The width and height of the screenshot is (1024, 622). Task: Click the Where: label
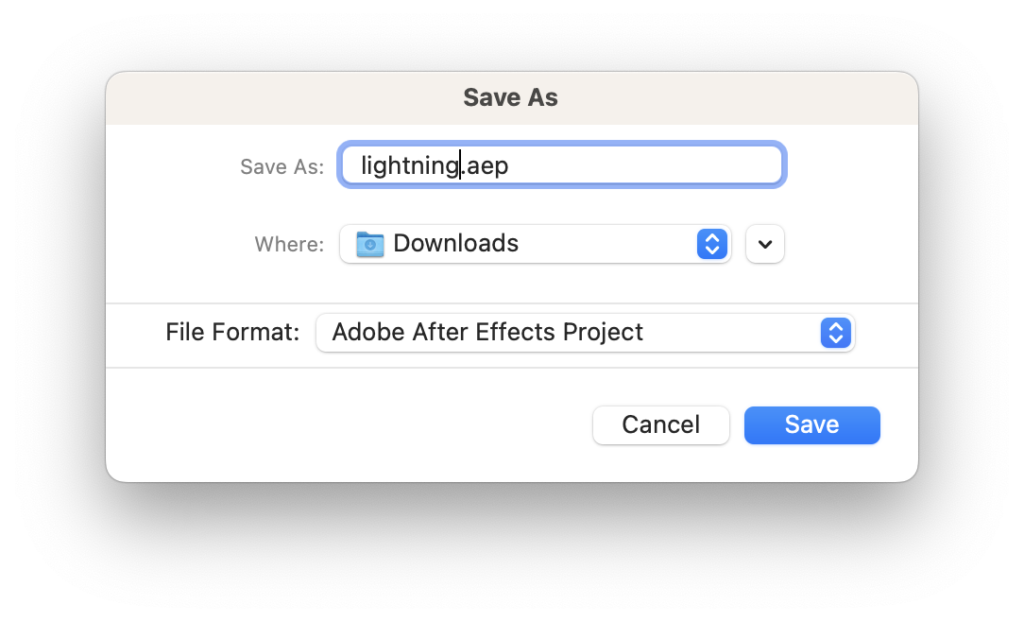coord(289,244)
